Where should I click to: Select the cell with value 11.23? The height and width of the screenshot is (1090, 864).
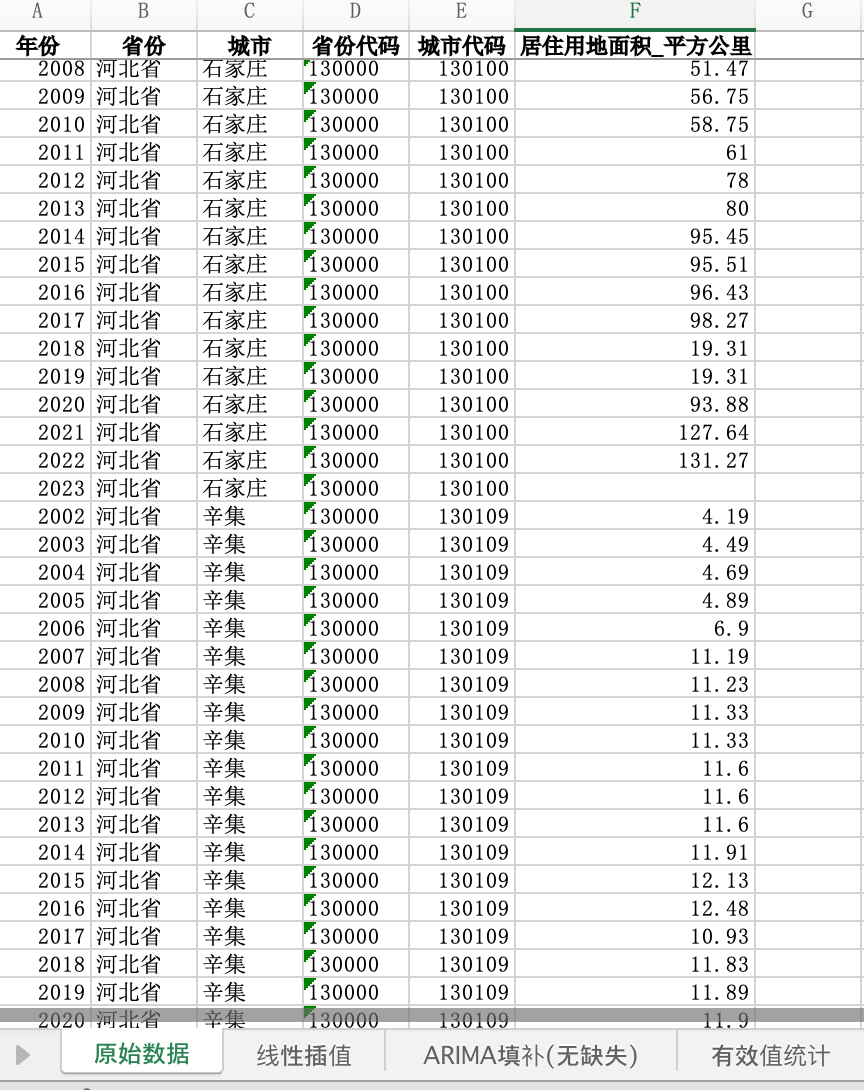[635, 684]
